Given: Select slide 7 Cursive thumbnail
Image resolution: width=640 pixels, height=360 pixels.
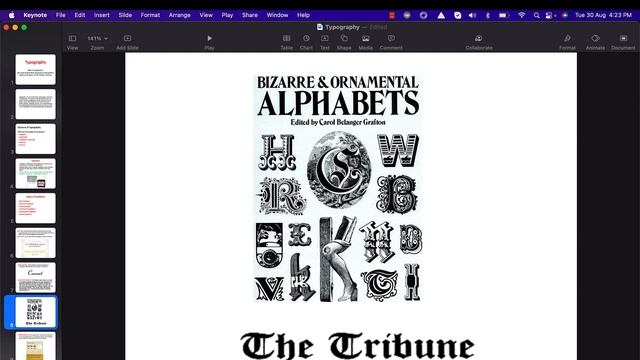Looking at the screenshot, I should coord(36,278).
